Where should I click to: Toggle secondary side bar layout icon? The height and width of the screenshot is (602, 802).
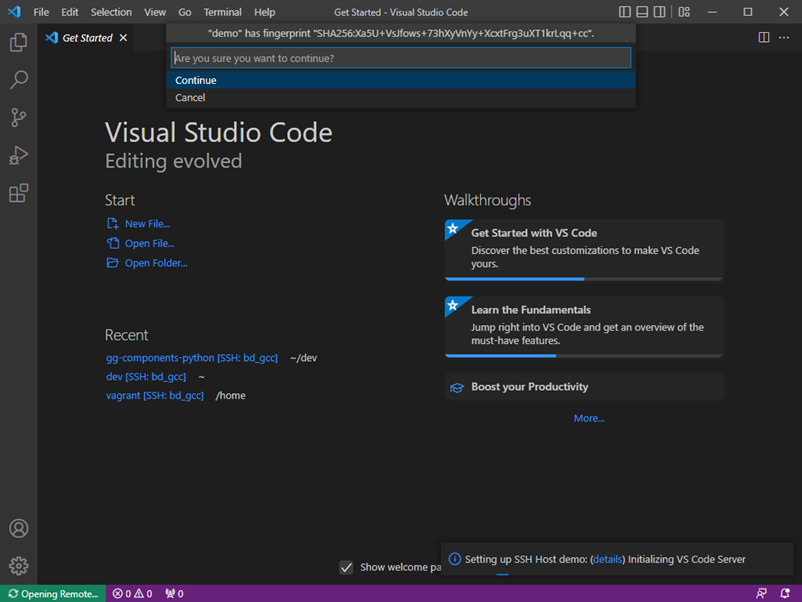click(659, 12)
